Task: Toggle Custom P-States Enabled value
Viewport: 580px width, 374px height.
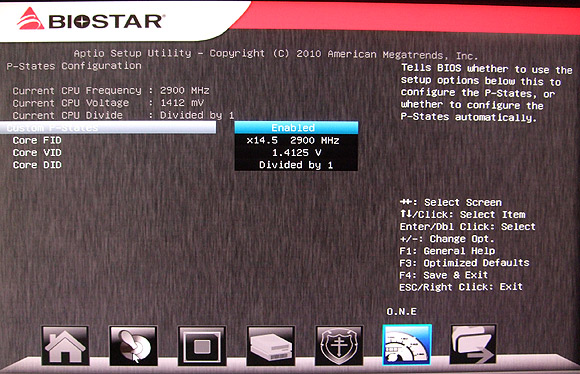Action: click(296, 128)
